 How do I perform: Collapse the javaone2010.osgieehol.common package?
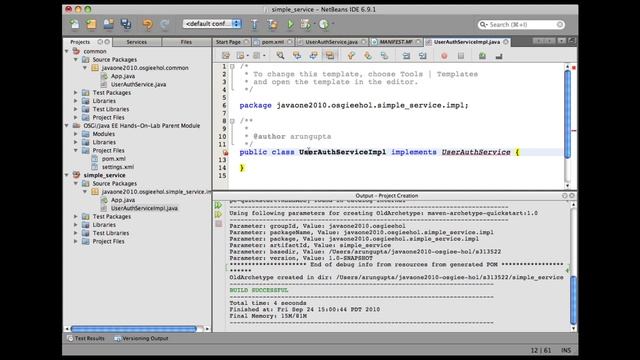(85, 68)
